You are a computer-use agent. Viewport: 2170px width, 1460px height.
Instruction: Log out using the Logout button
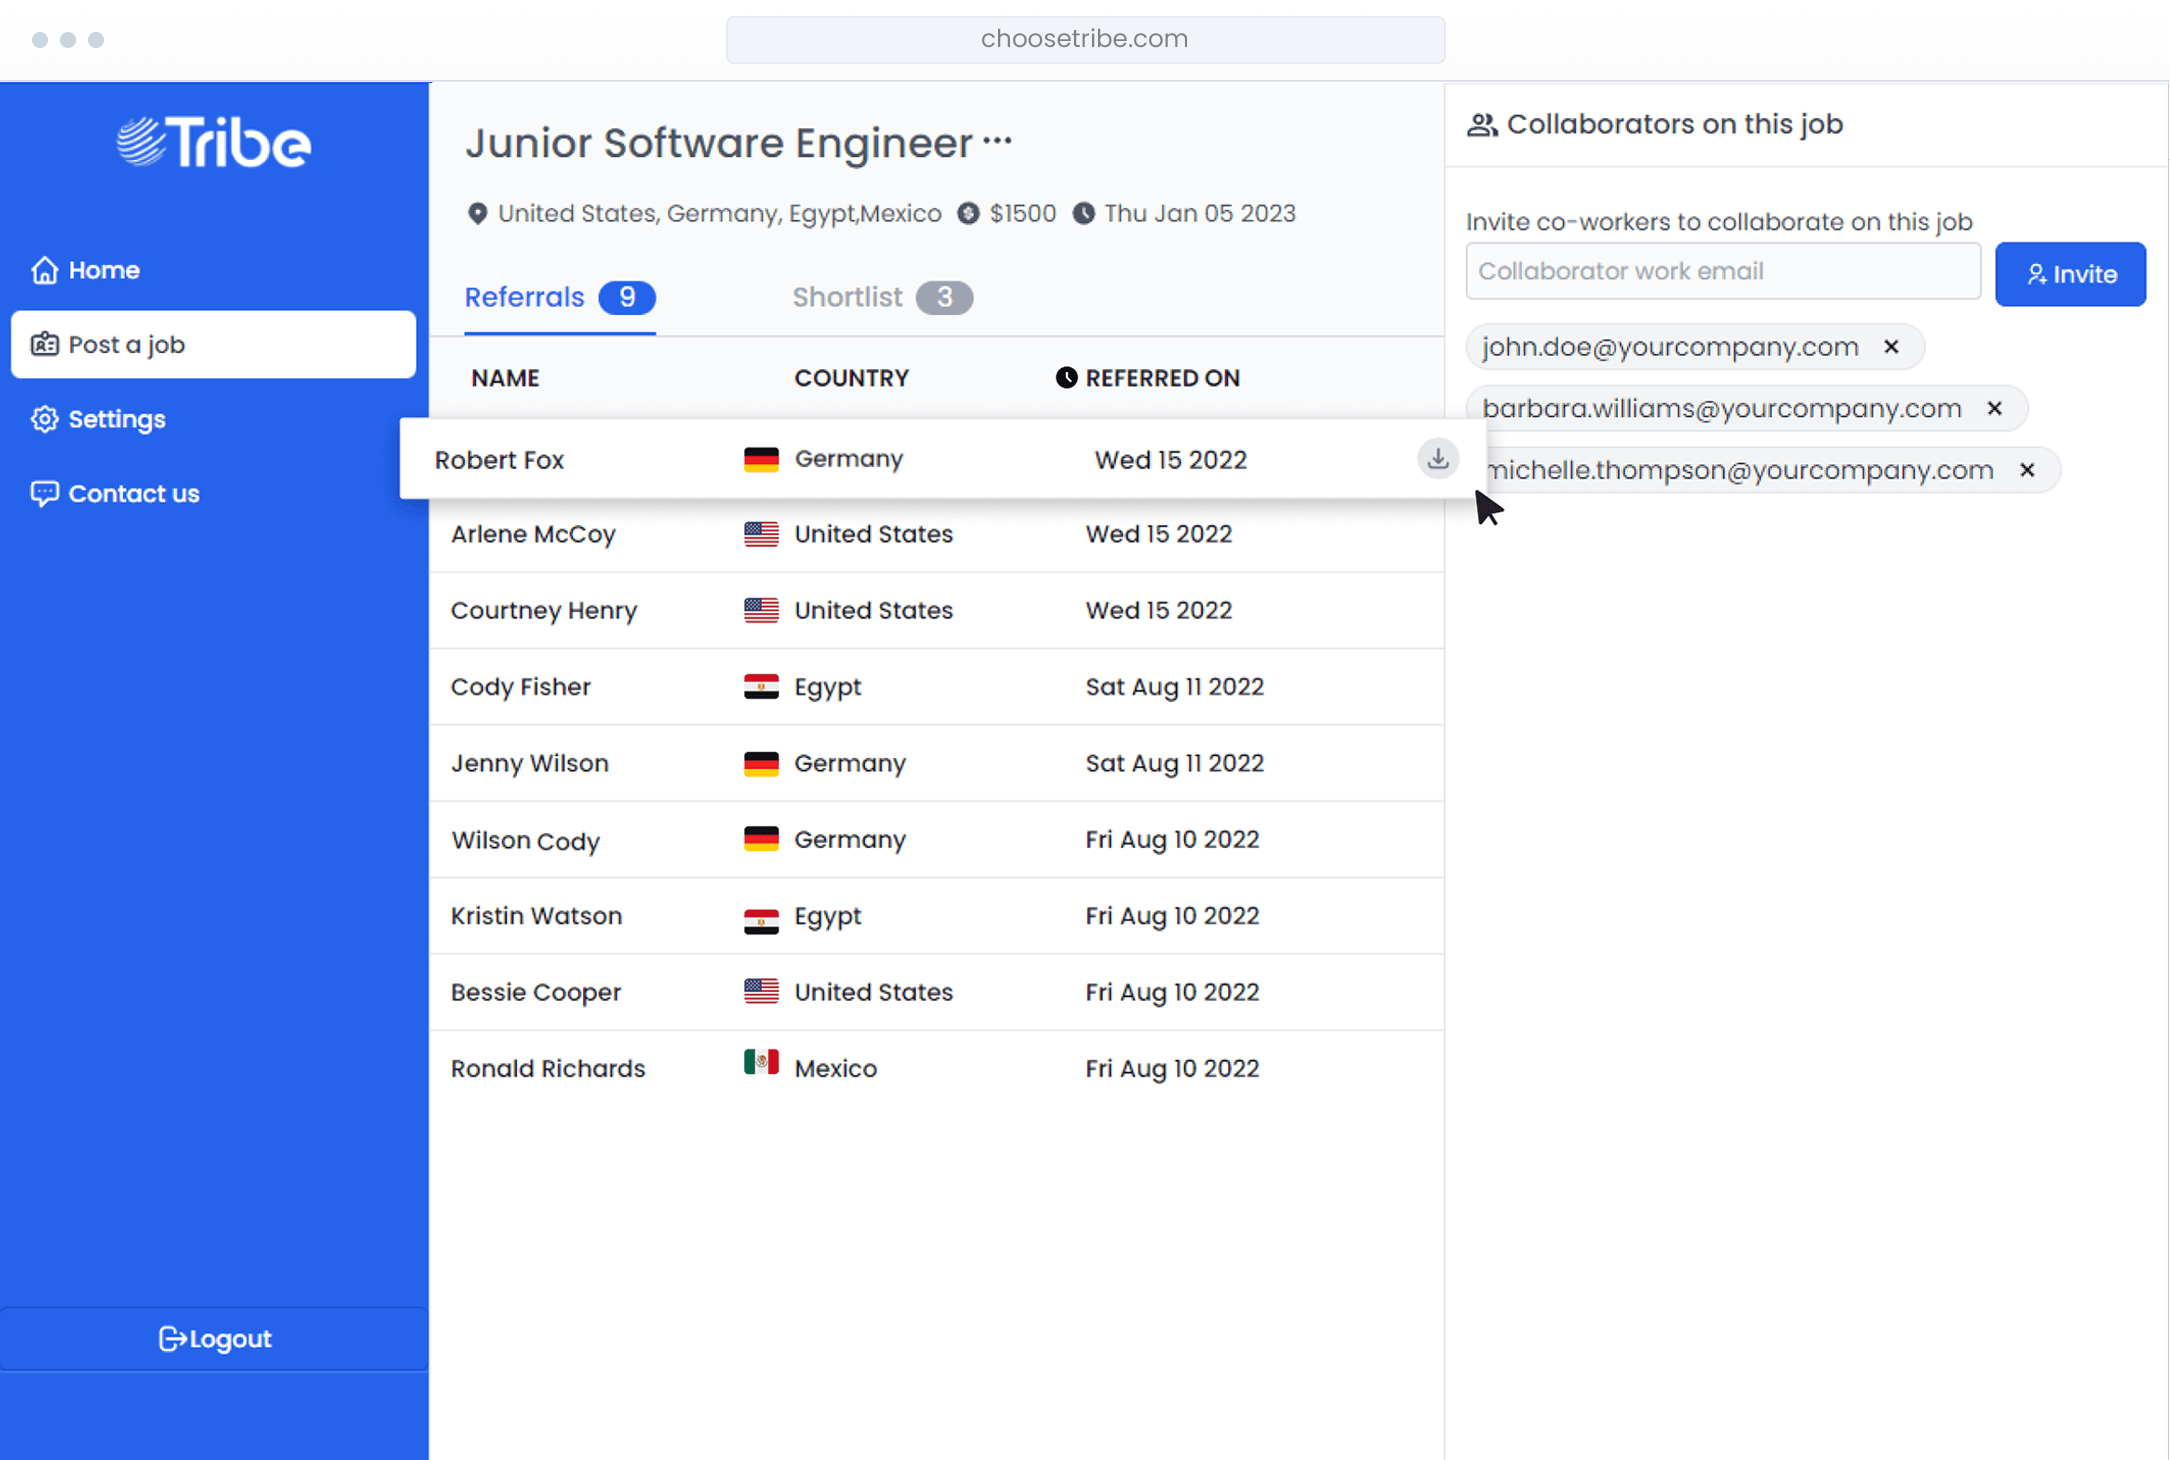point(214,1338)
